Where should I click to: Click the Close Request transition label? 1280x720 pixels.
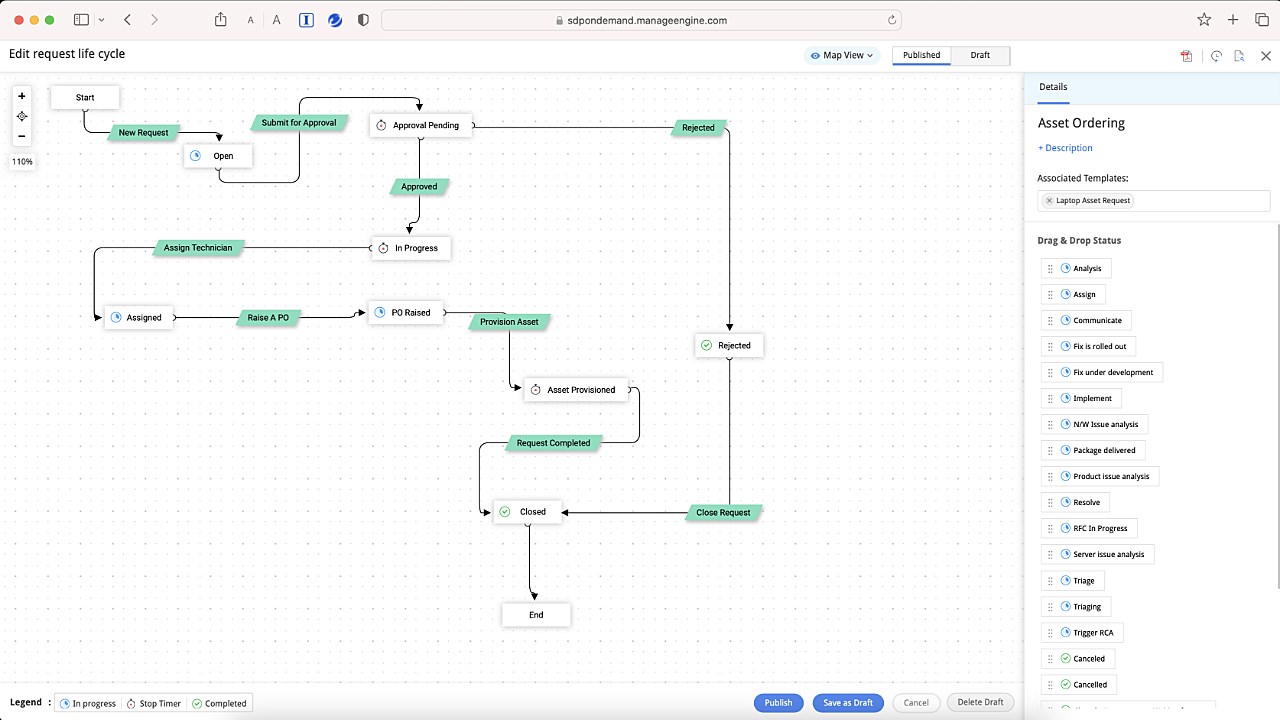click(723, 513)
